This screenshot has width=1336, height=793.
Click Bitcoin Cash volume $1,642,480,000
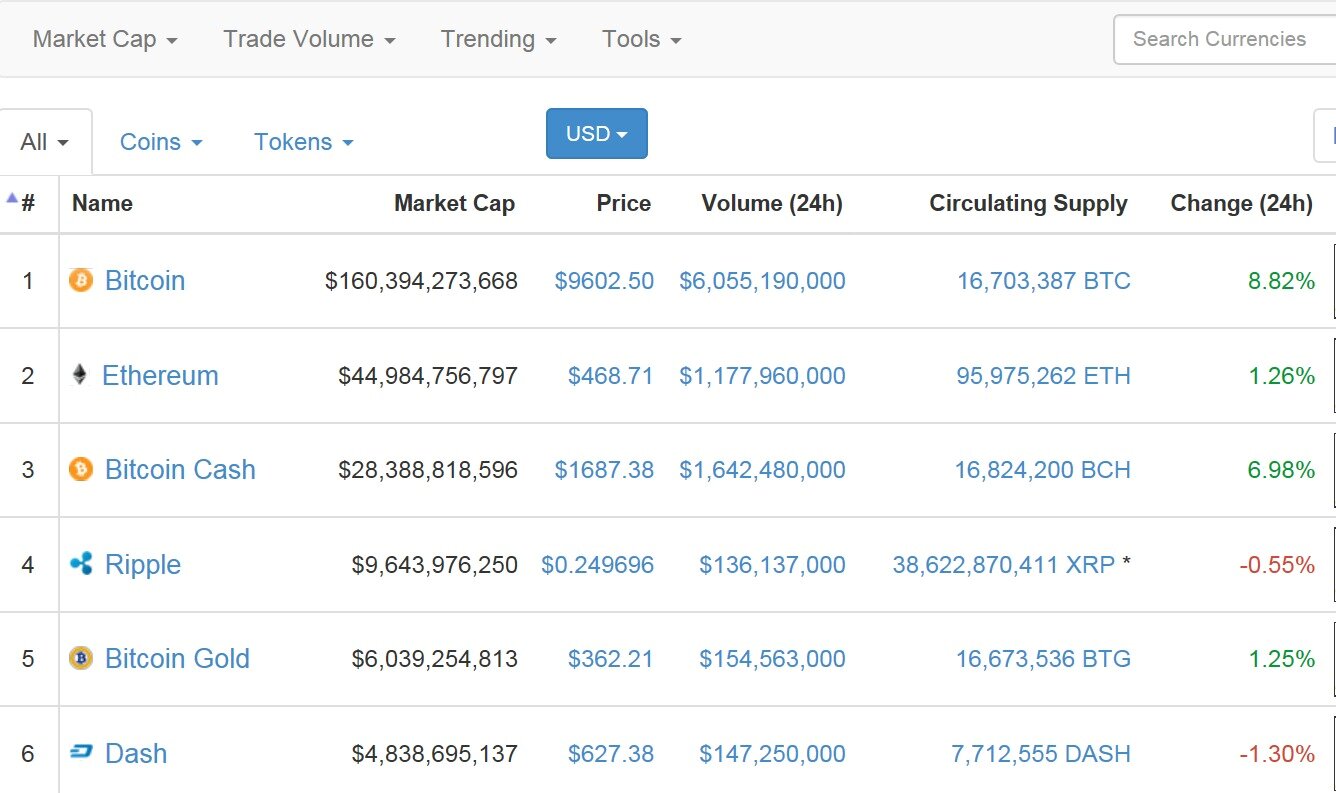click(762, 470)
